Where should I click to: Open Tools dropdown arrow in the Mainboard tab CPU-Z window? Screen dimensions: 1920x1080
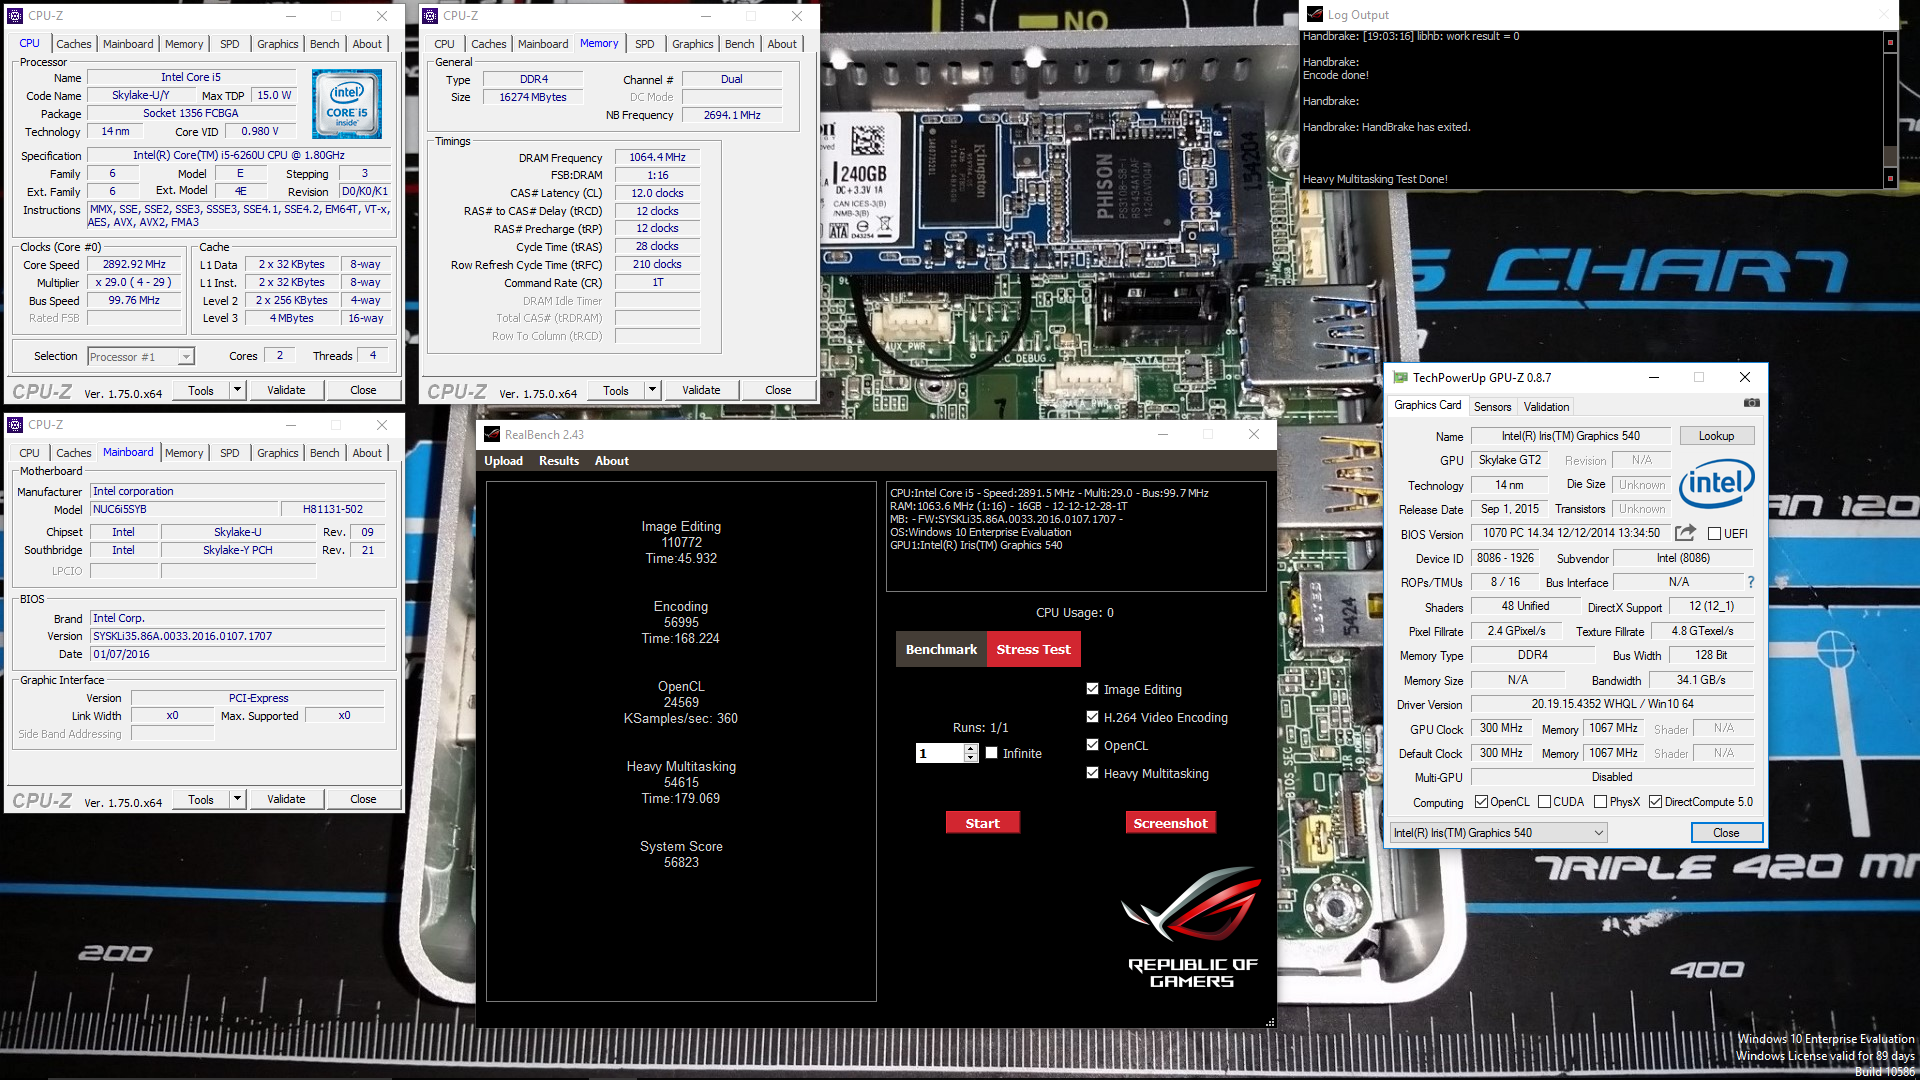point(238,799)
